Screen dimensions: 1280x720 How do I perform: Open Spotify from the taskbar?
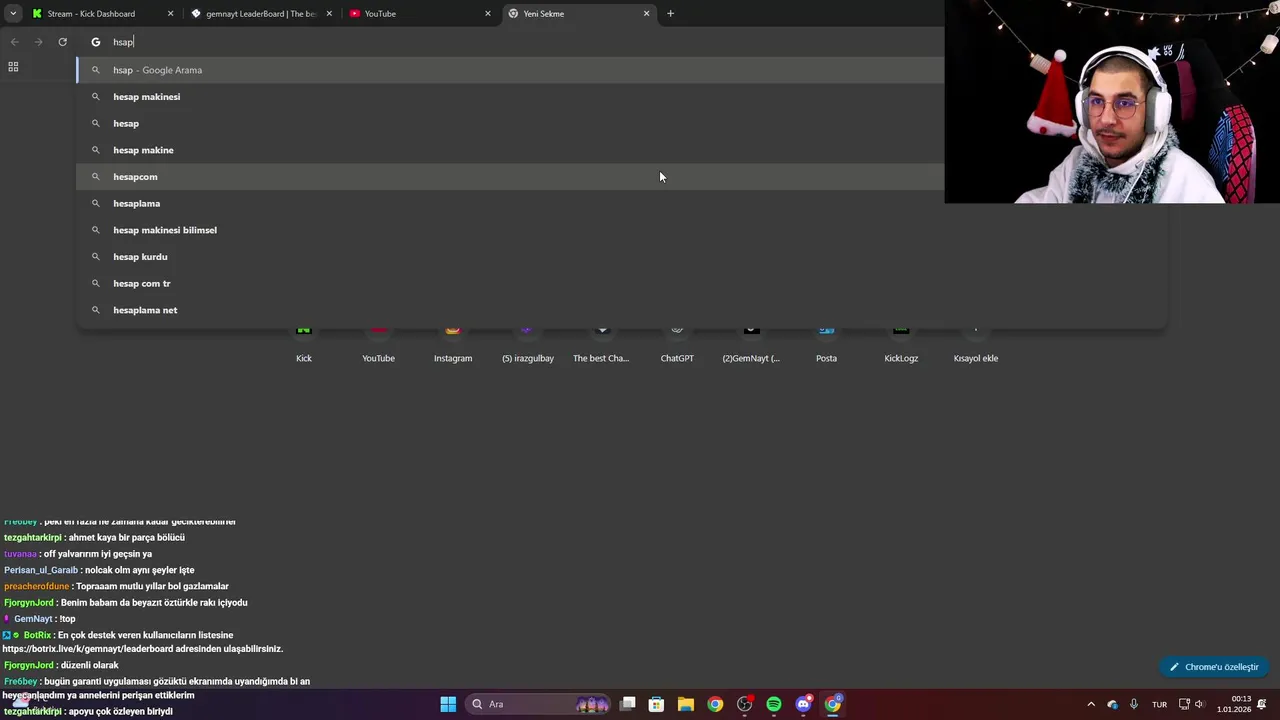774,704
